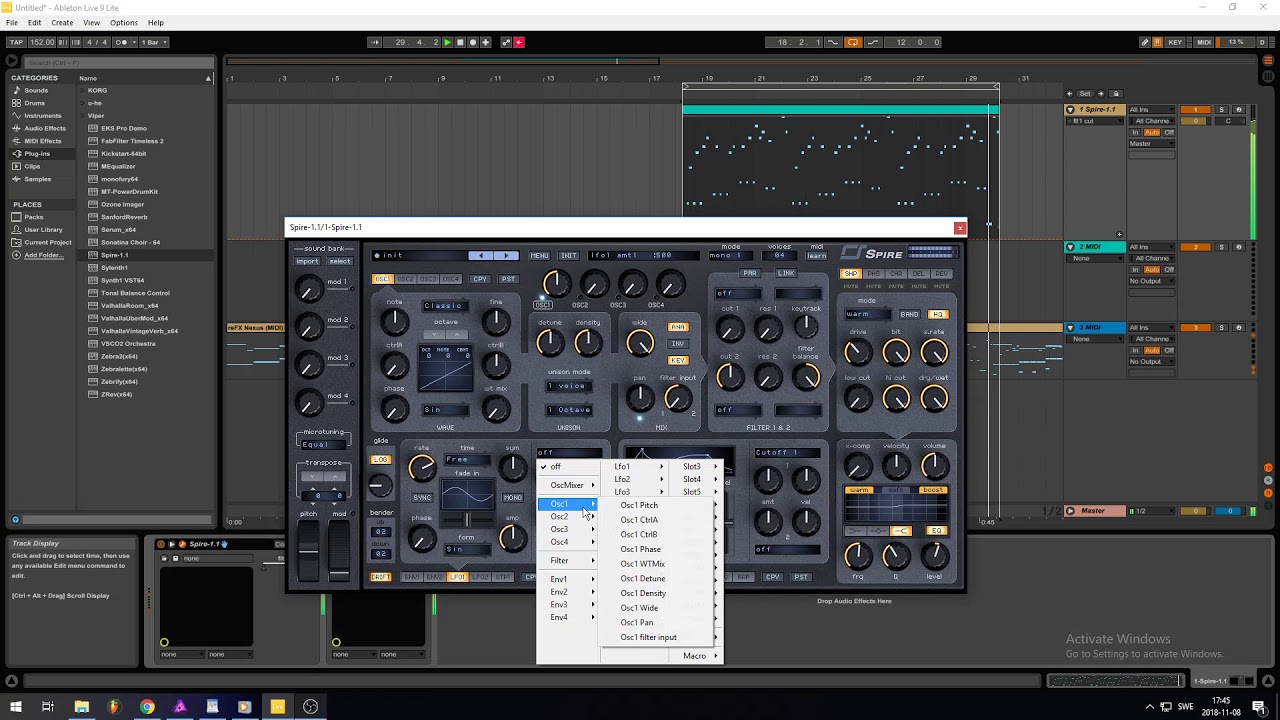Click sound bank import button
The width and height of the screenshot is (1280, 720).
point(307,262)
